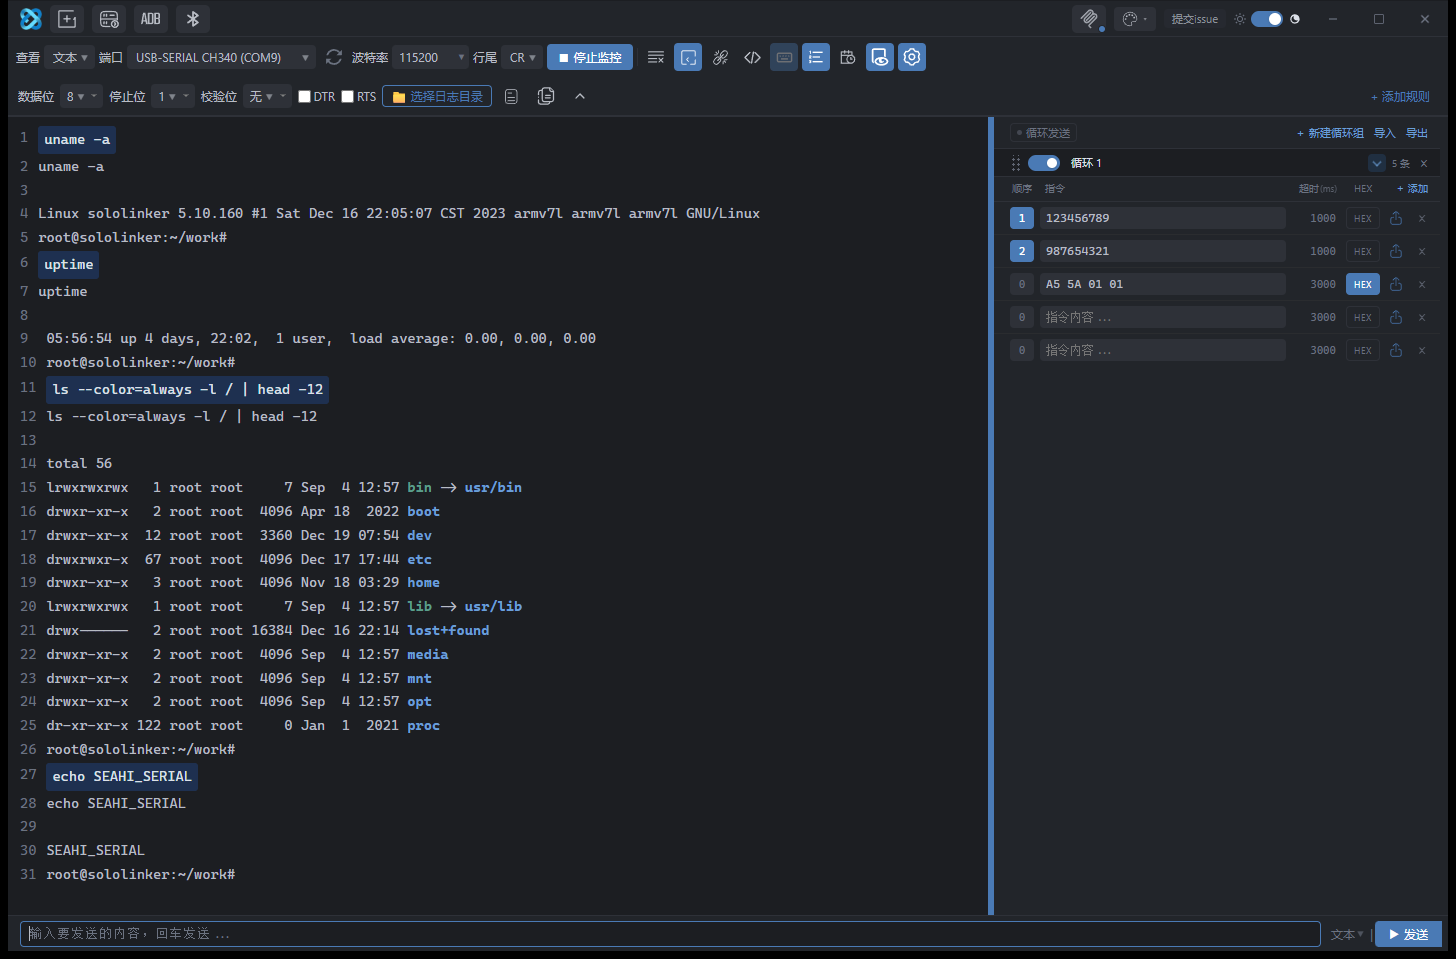The height and width of the screenshot is (959, 1456).
Task: Toggle HEX for the 123456789 command
Action: pyautogui.click(x=1362, y=218)
